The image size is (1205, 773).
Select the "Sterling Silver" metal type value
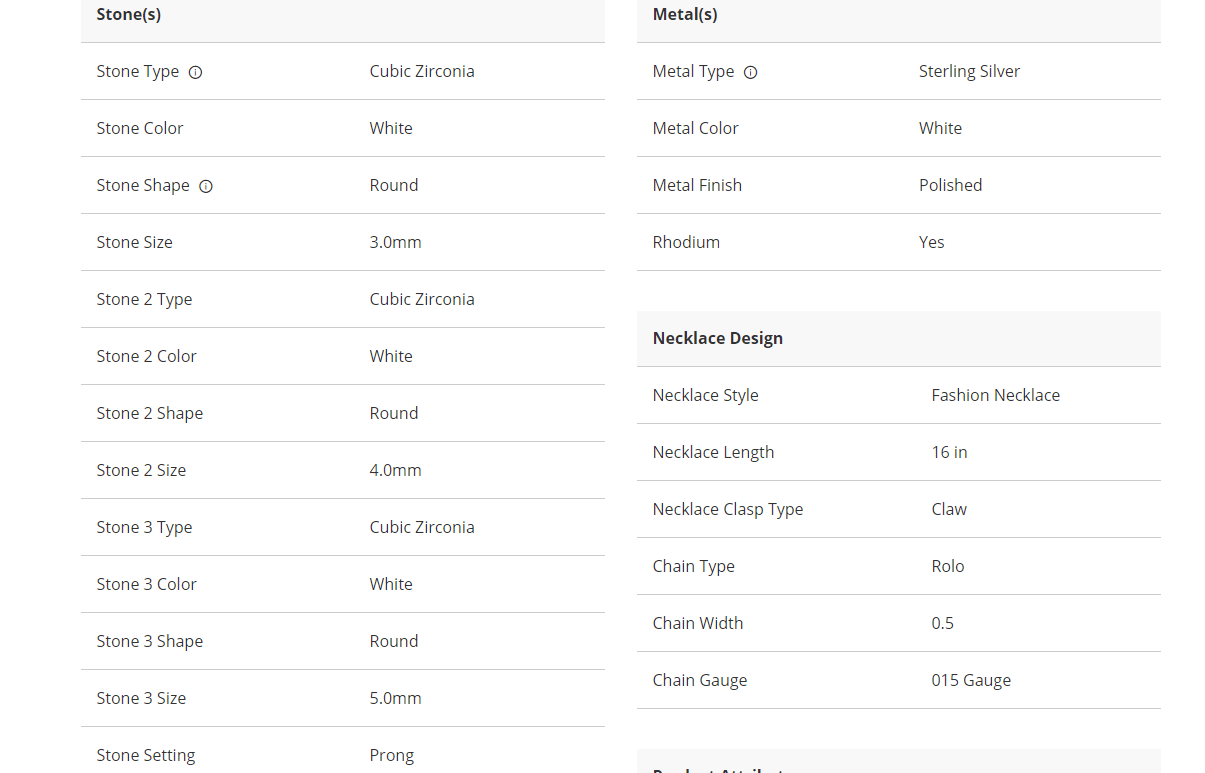[x=969, y=71]
